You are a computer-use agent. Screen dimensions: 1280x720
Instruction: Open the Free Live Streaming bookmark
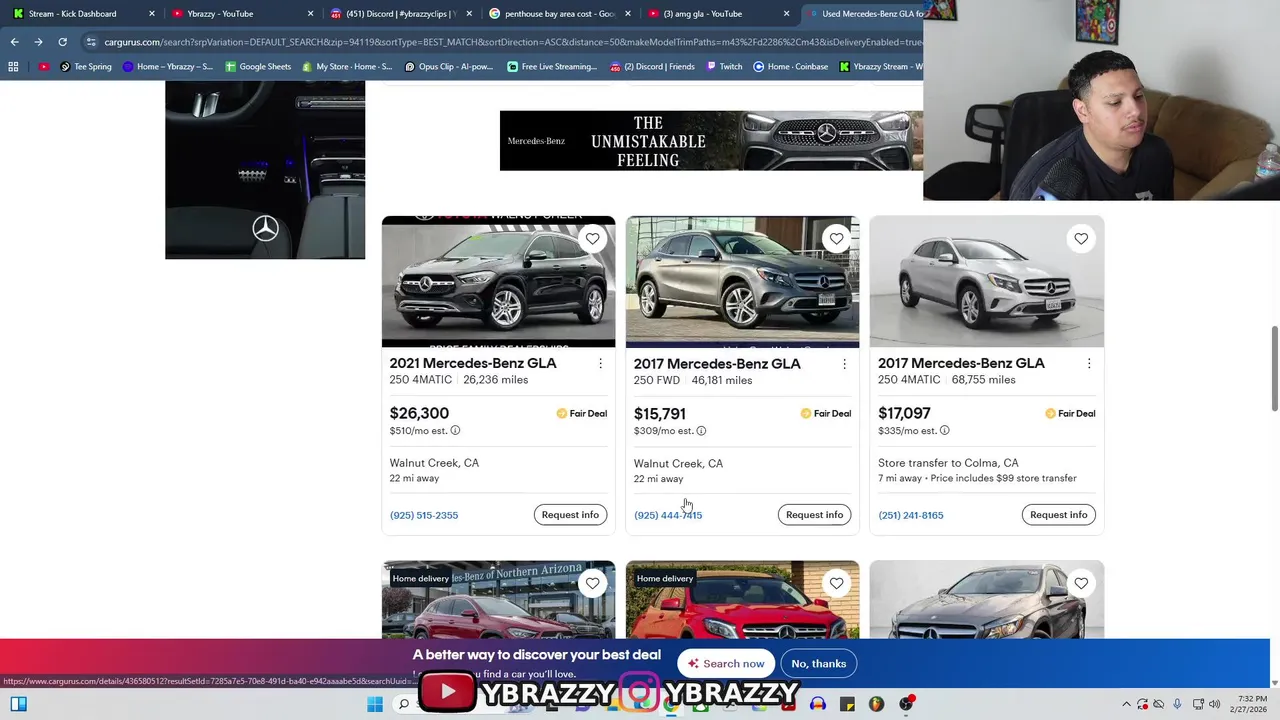point(552,67)
